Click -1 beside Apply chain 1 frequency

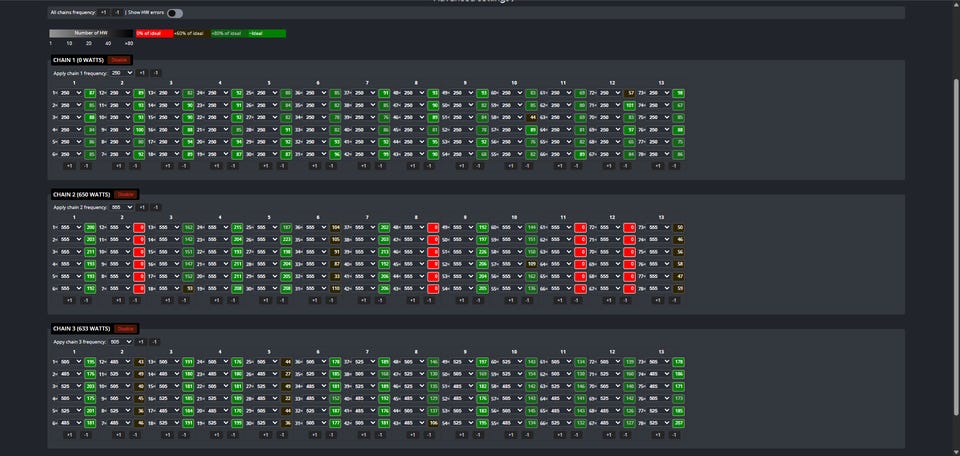[x=156, y=73]
